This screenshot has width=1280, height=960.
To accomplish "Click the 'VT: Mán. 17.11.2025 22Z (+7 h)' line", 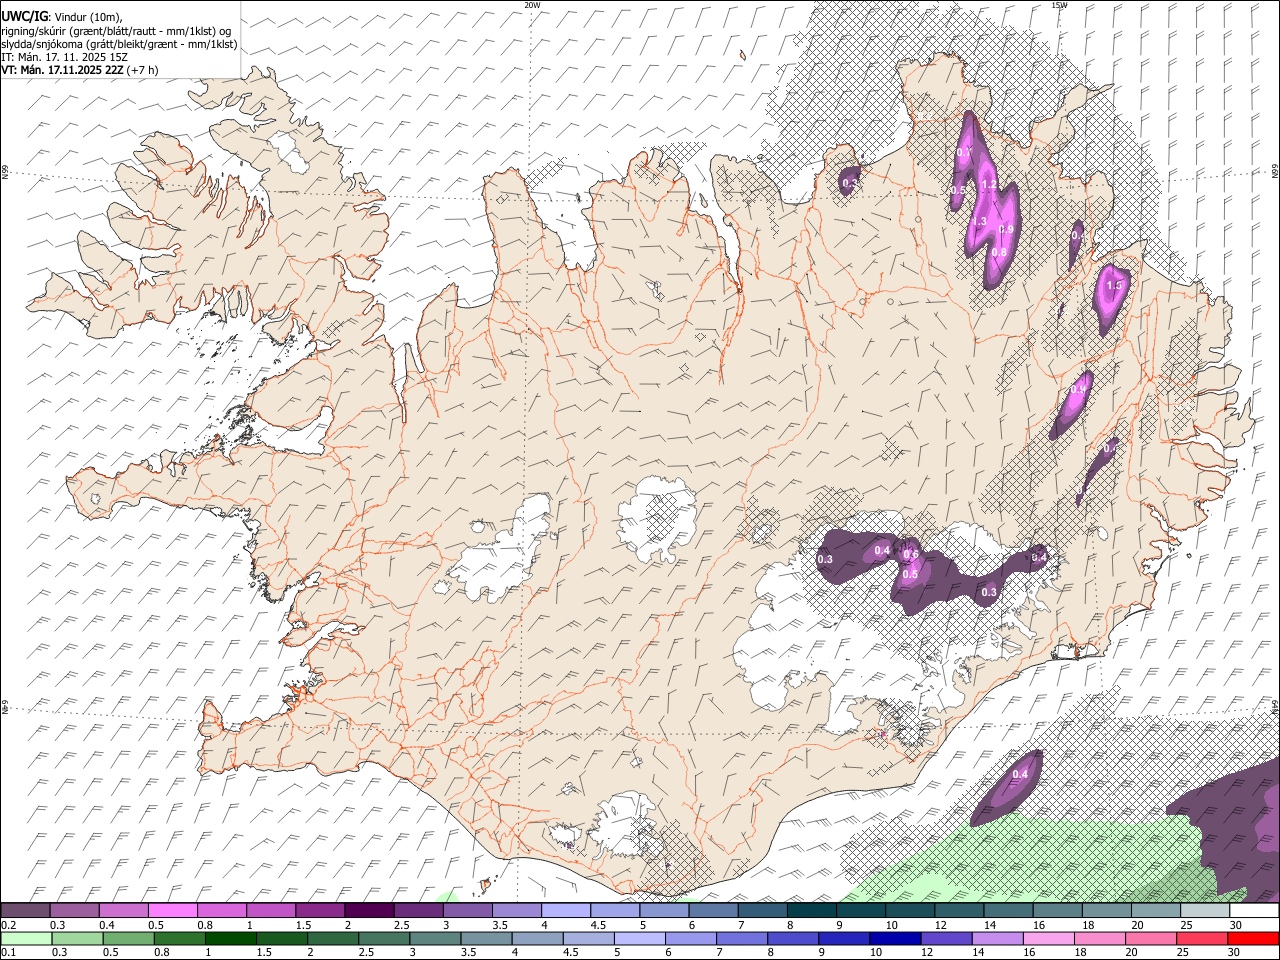I will [80, 70].
